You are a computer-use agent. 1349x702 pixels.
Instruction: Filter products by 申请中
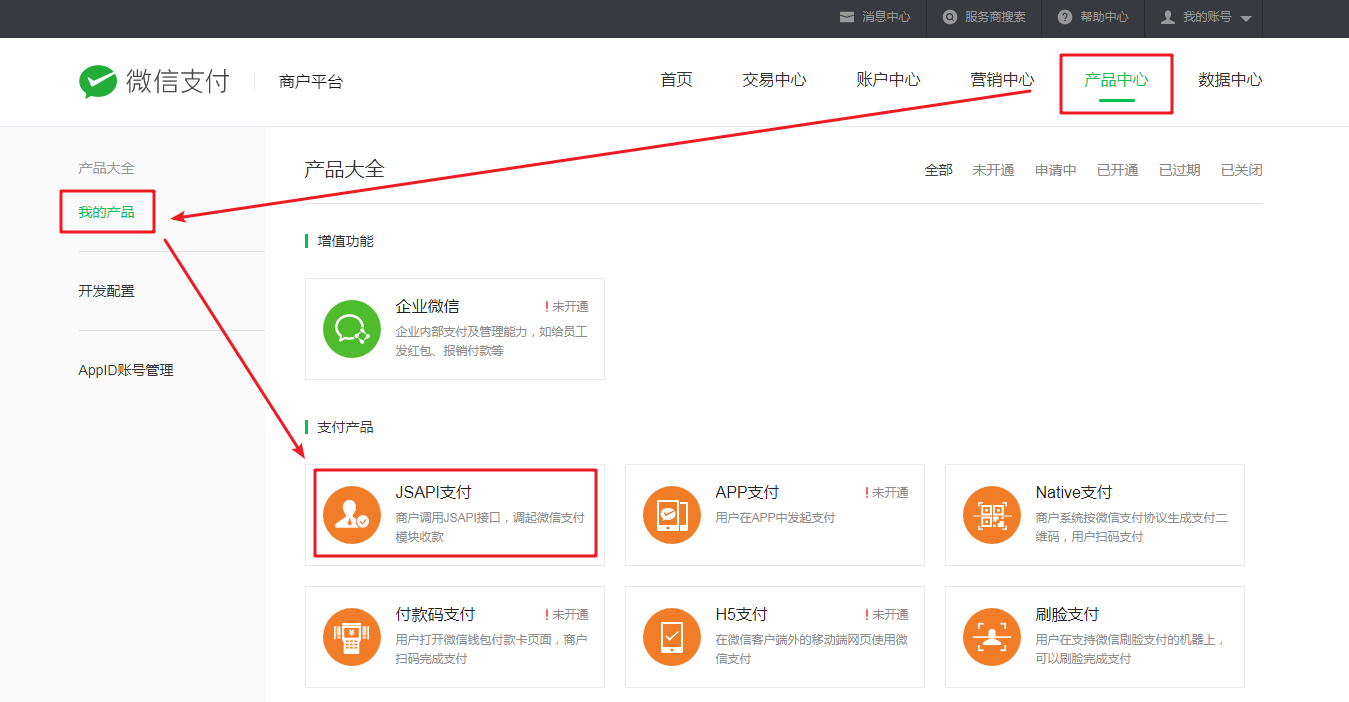pos(1056,170)
